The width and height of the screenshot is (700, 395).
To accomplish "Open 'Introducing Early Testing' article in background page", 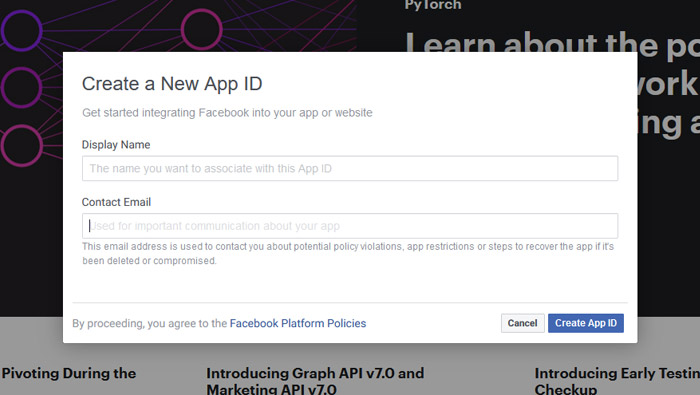I will (617, 380).
